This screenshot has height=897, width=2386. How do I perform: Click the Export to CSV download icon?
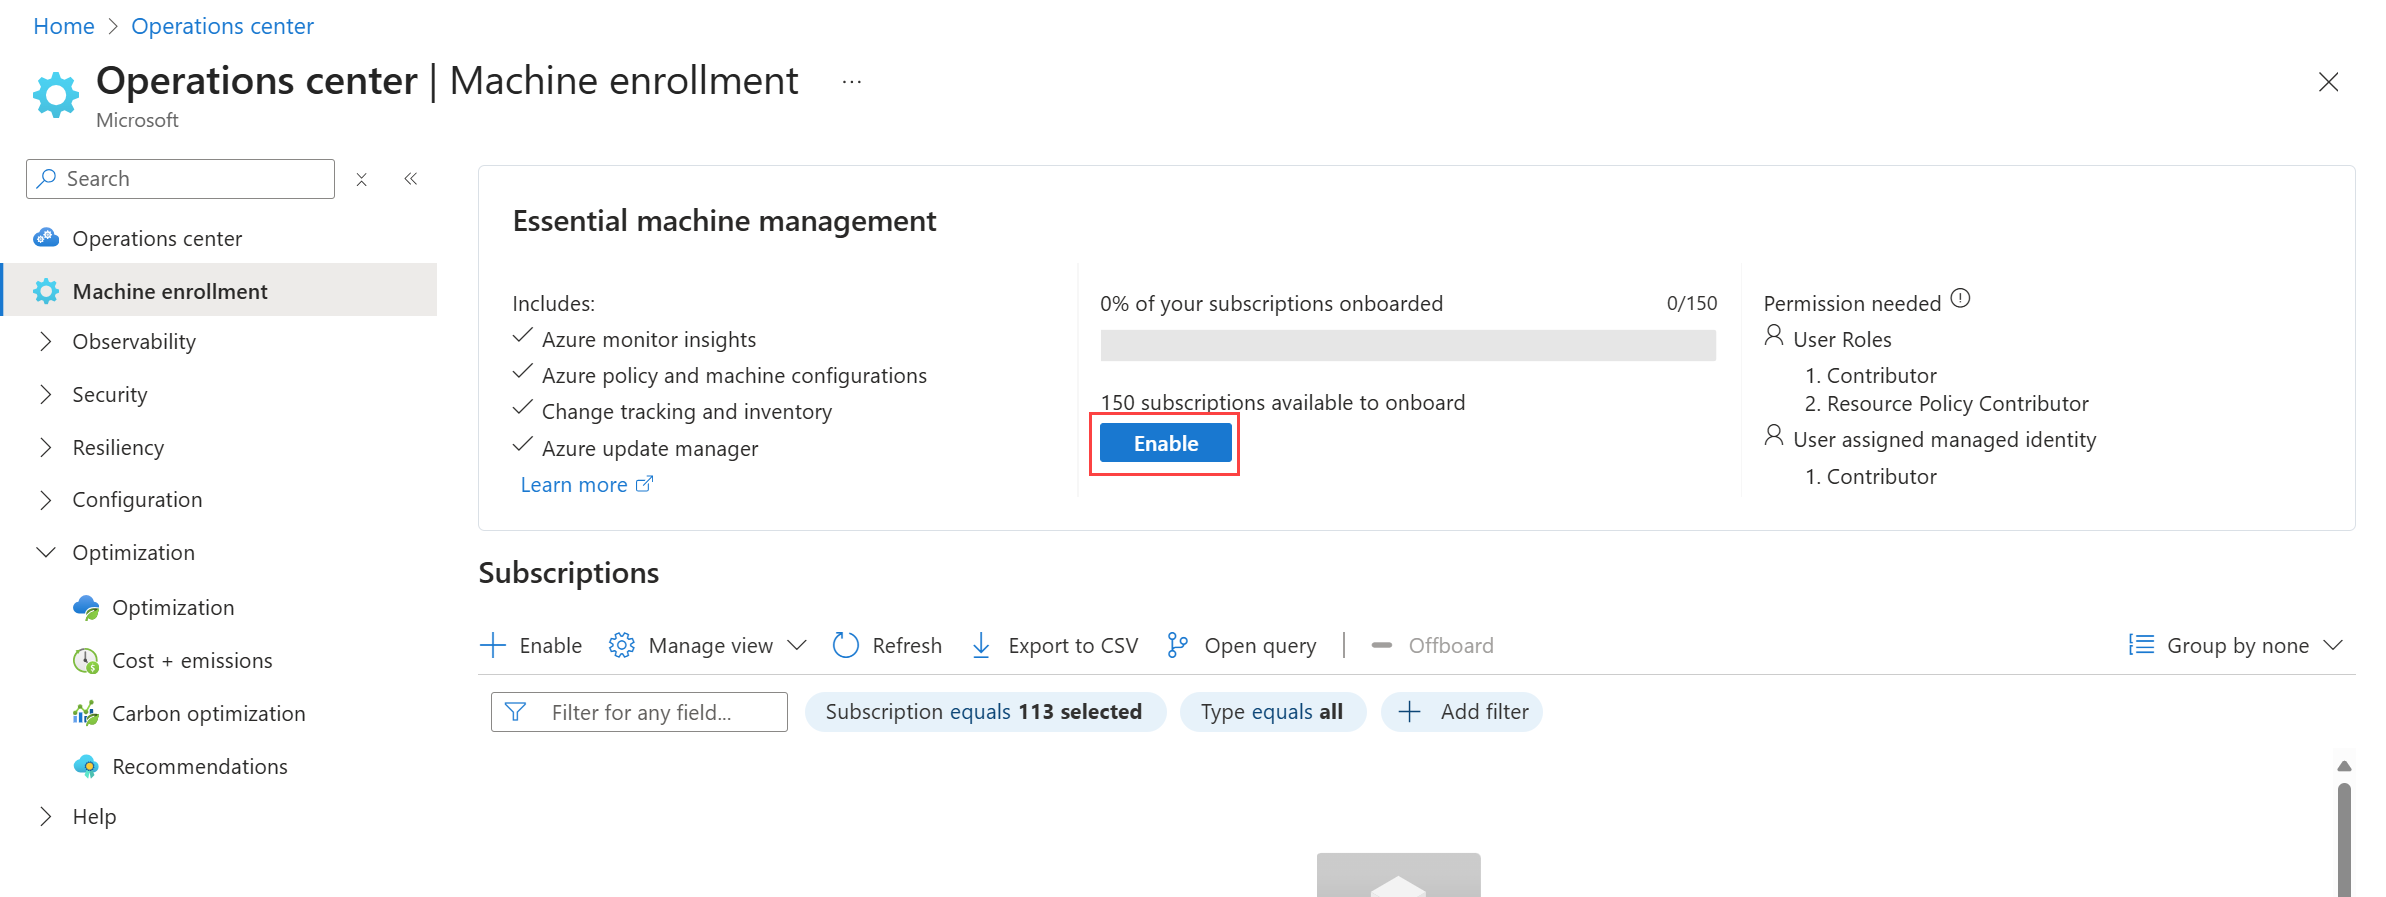click(x=981, y=646)
